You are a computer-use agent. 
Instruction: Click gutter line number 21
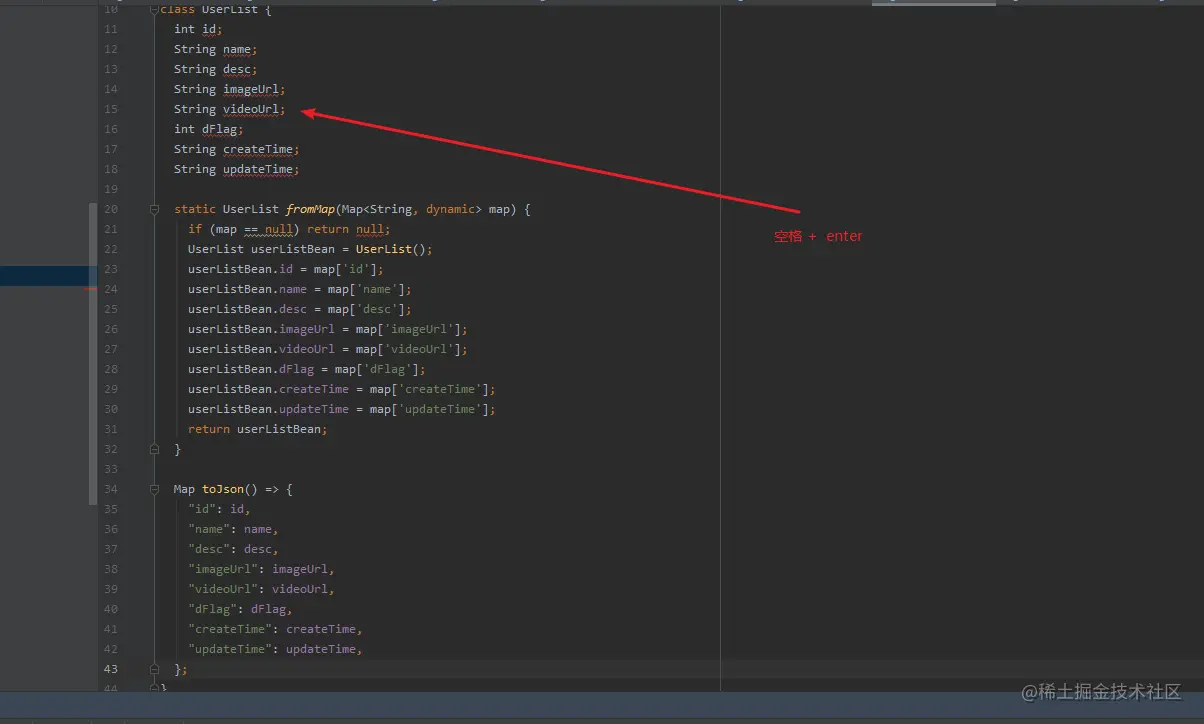pyautogui.click(x=110, y=229)
